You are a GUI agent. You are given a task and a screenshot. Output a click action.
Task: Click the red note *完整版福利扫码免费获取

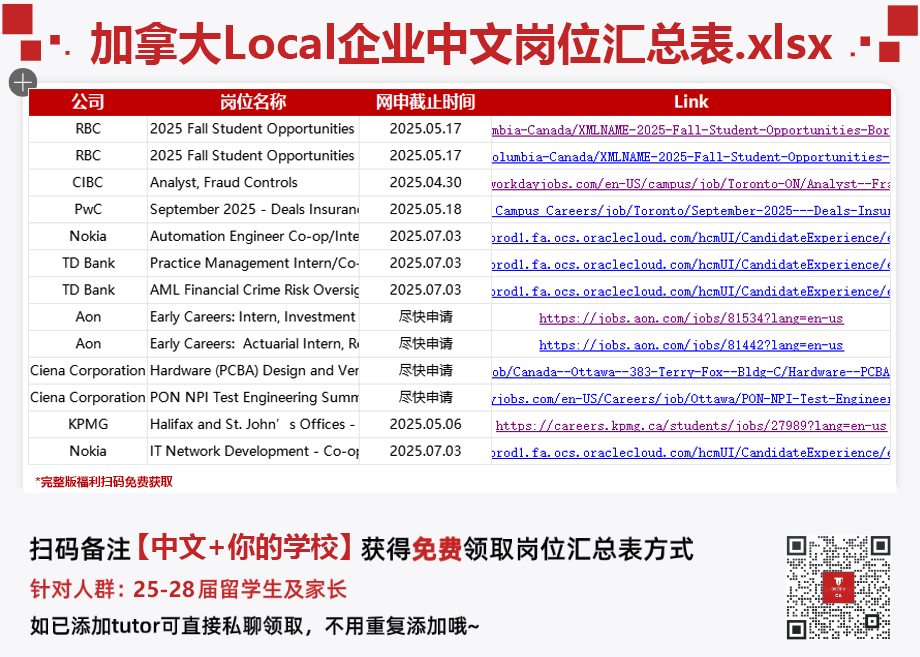104,482
